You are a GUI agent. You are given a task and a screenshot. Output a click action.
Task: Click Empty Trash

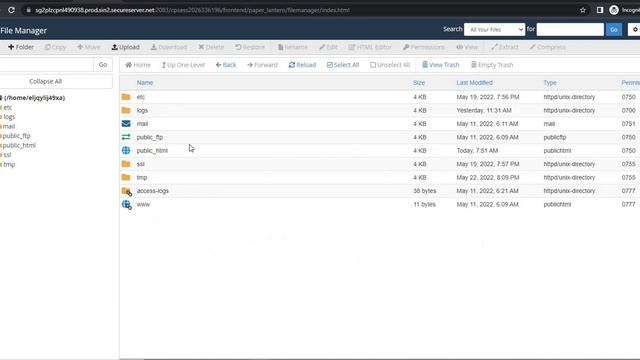click(492, 65)
